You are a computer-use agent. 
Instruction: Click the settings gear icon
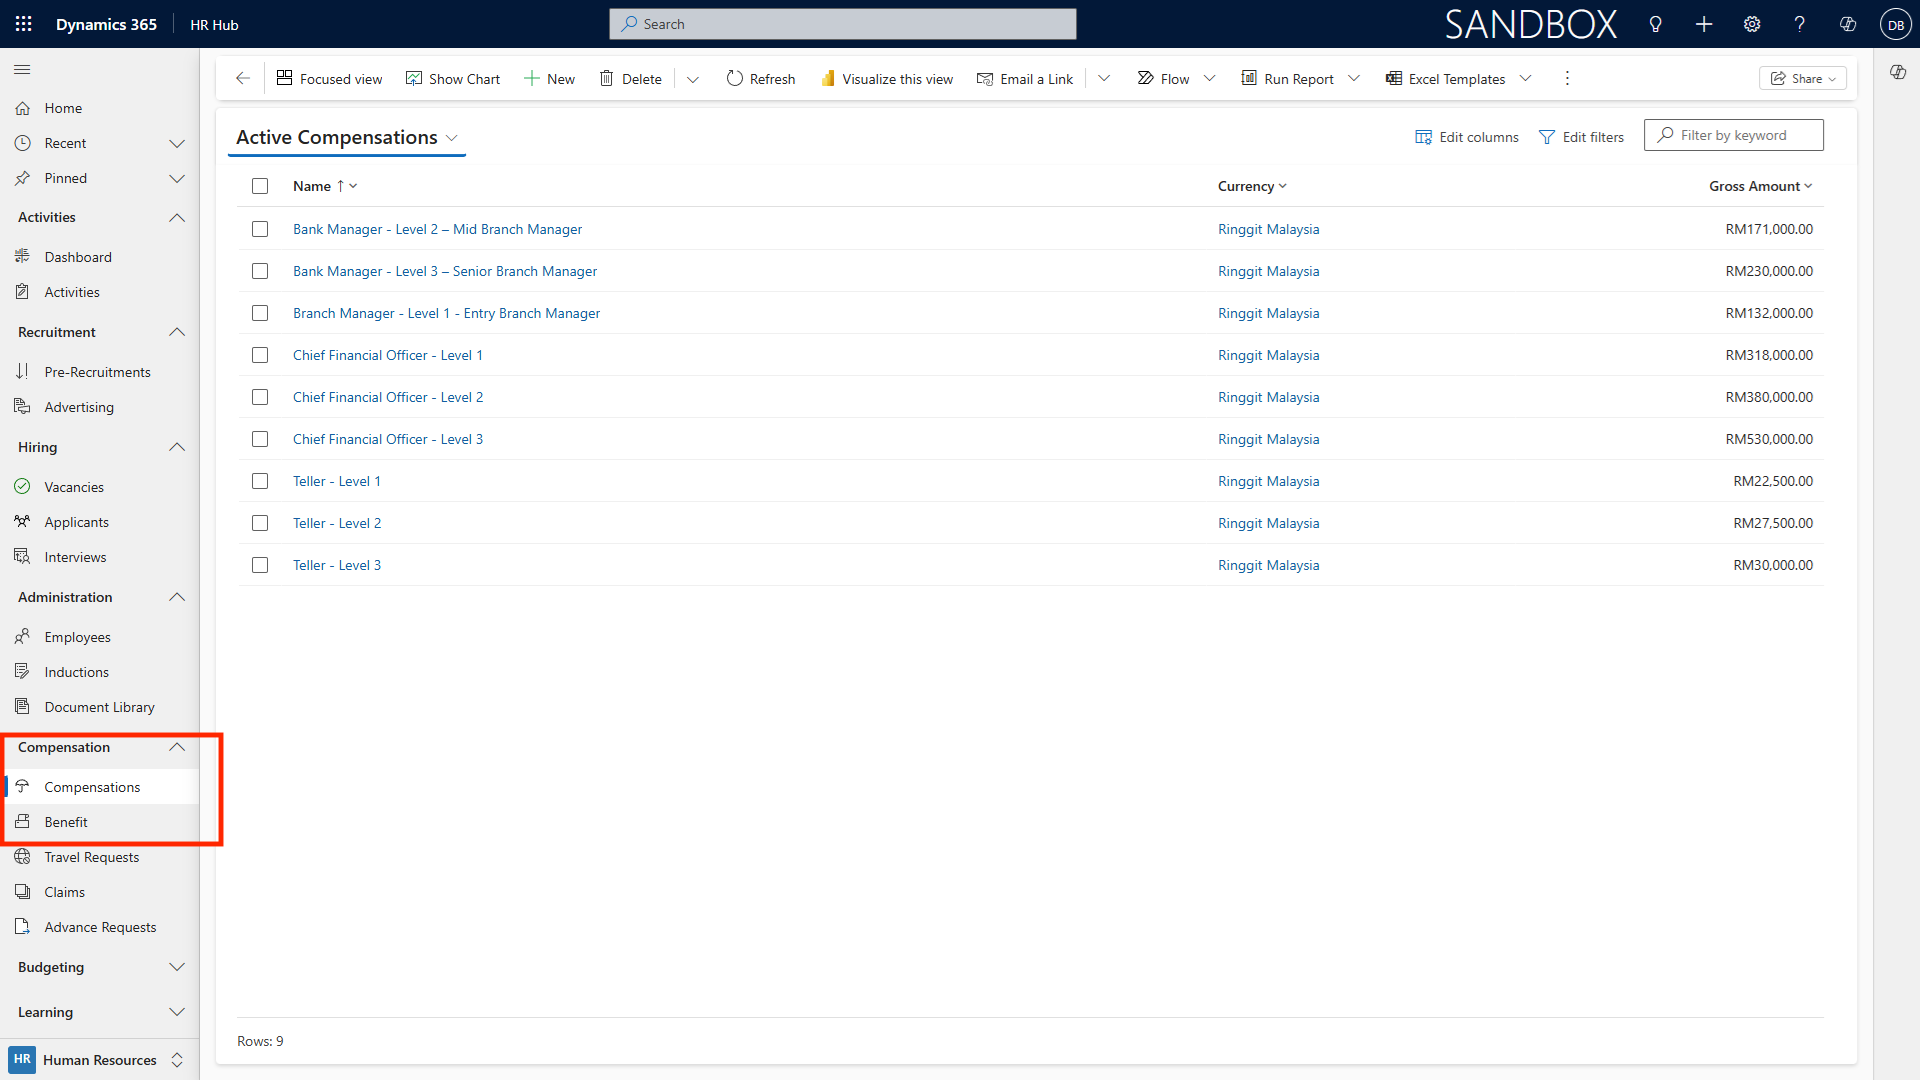(x=1752, y=24)
